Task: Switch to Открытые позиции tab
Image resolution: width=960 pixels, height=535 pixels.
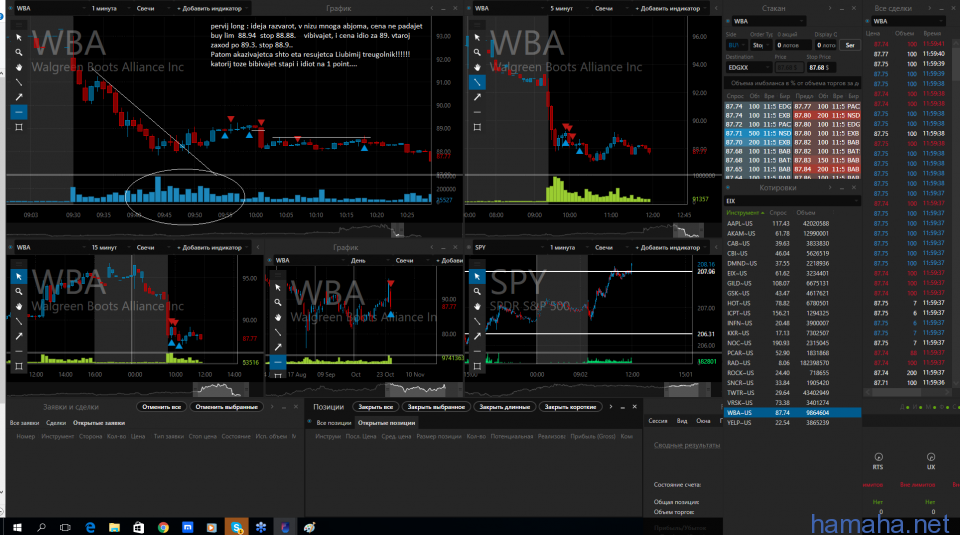Action: [x=386, y=423]
